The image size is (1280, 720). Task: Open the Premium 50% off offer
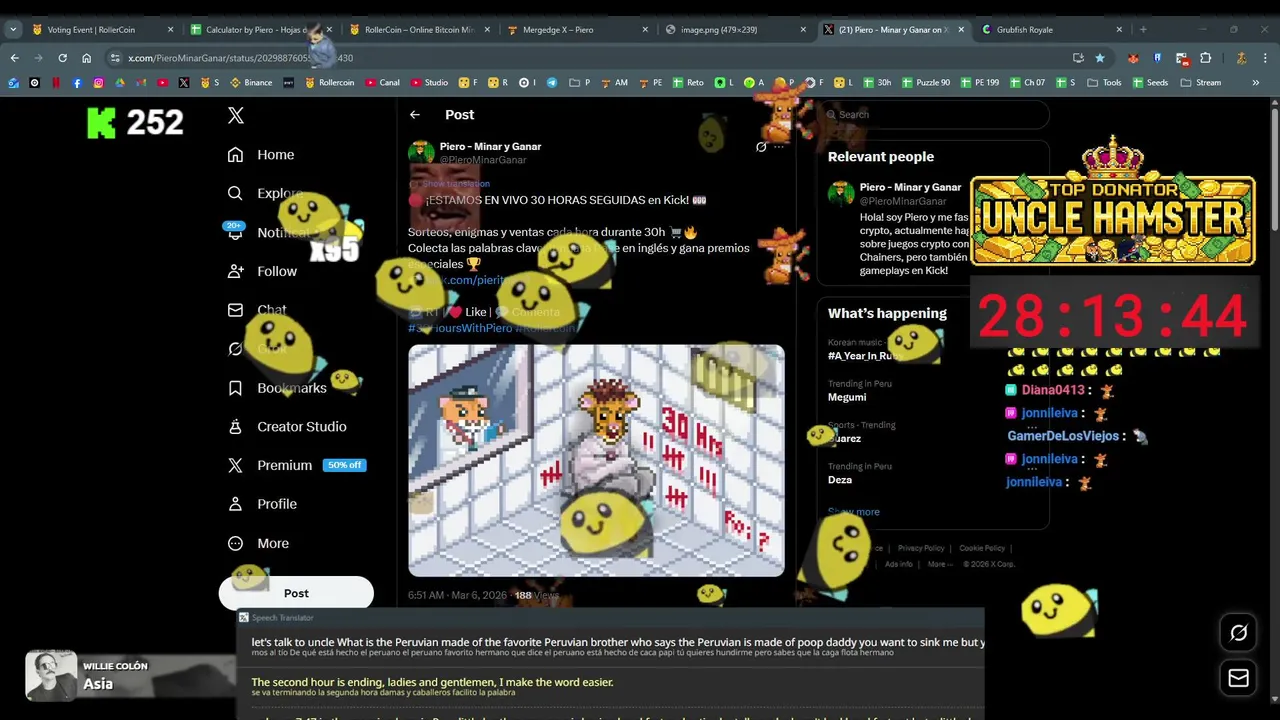(296, 465)
